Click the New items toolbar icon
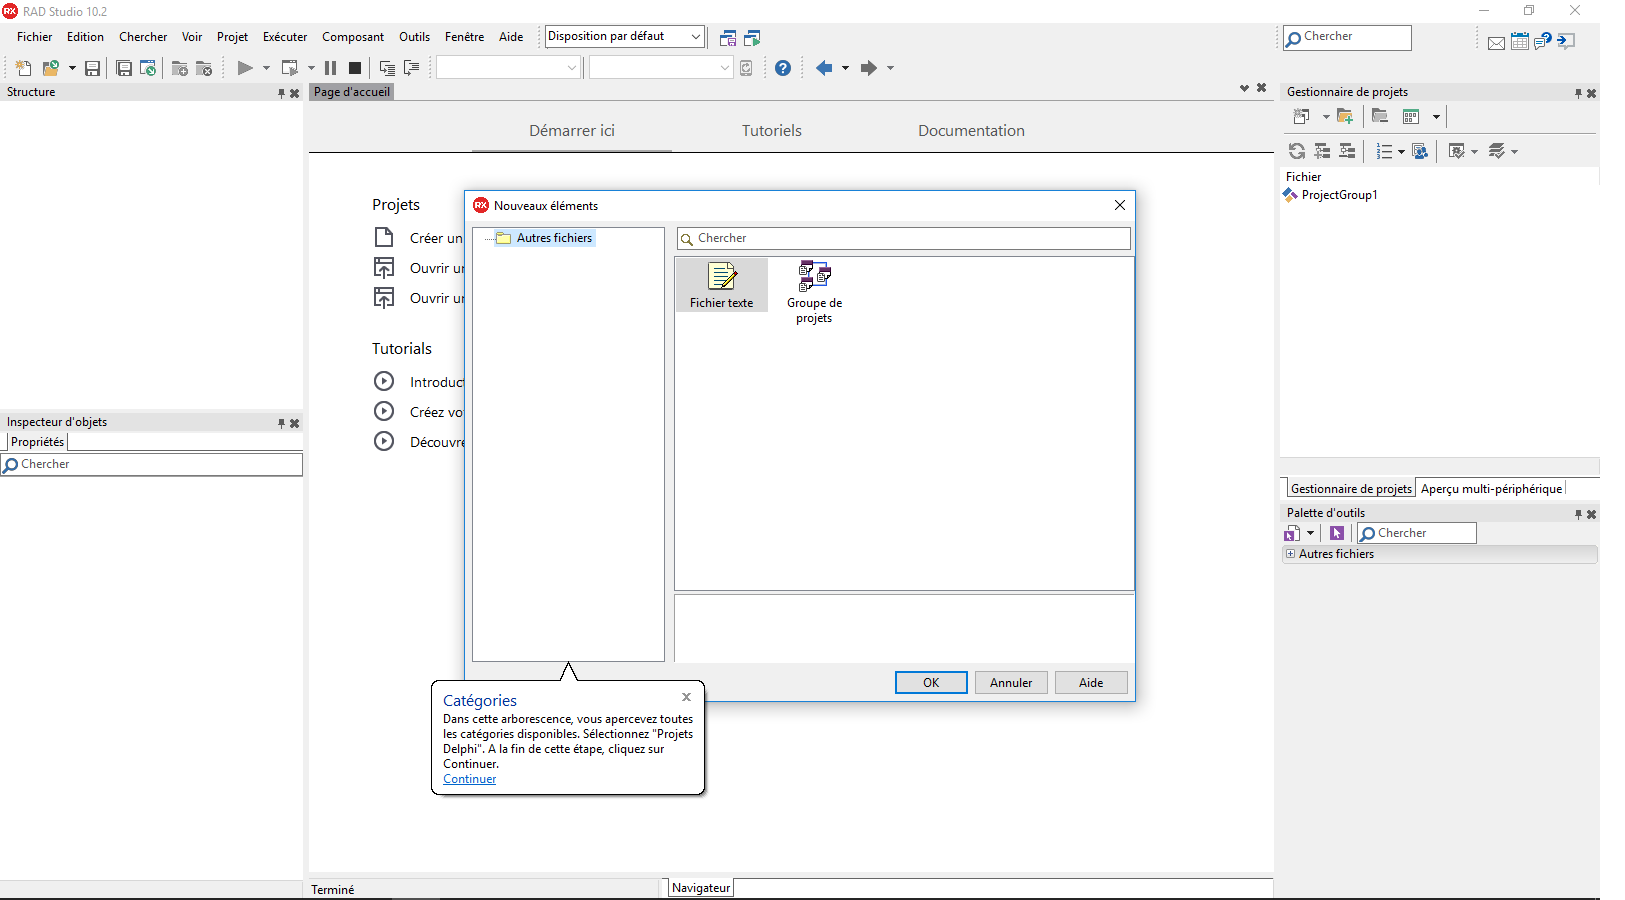Image resolution: width=1625 pixels, height=900 pixels. pyautogui.click(x=23, y=68)
